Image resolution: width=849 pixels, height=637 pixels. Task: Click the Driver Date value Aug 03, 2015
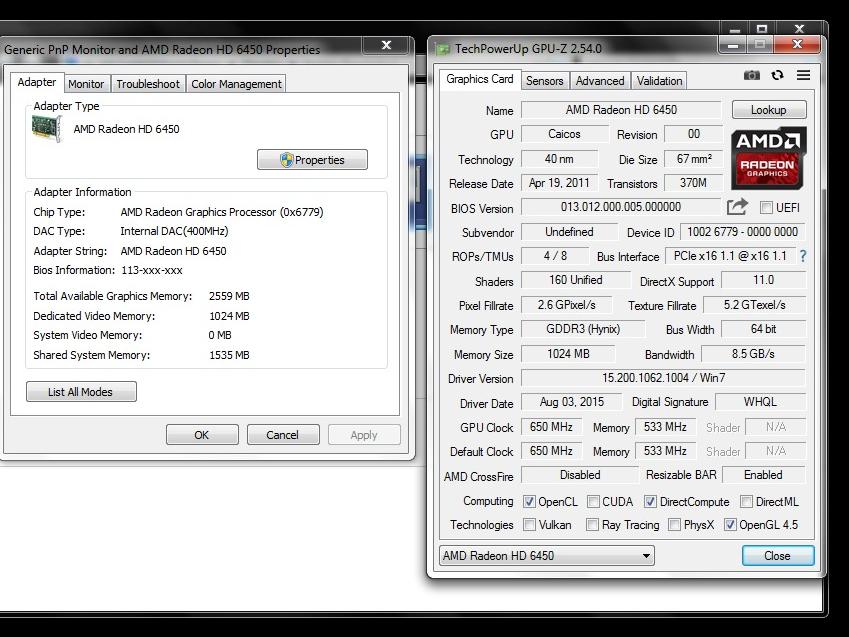tap(572, 402)
